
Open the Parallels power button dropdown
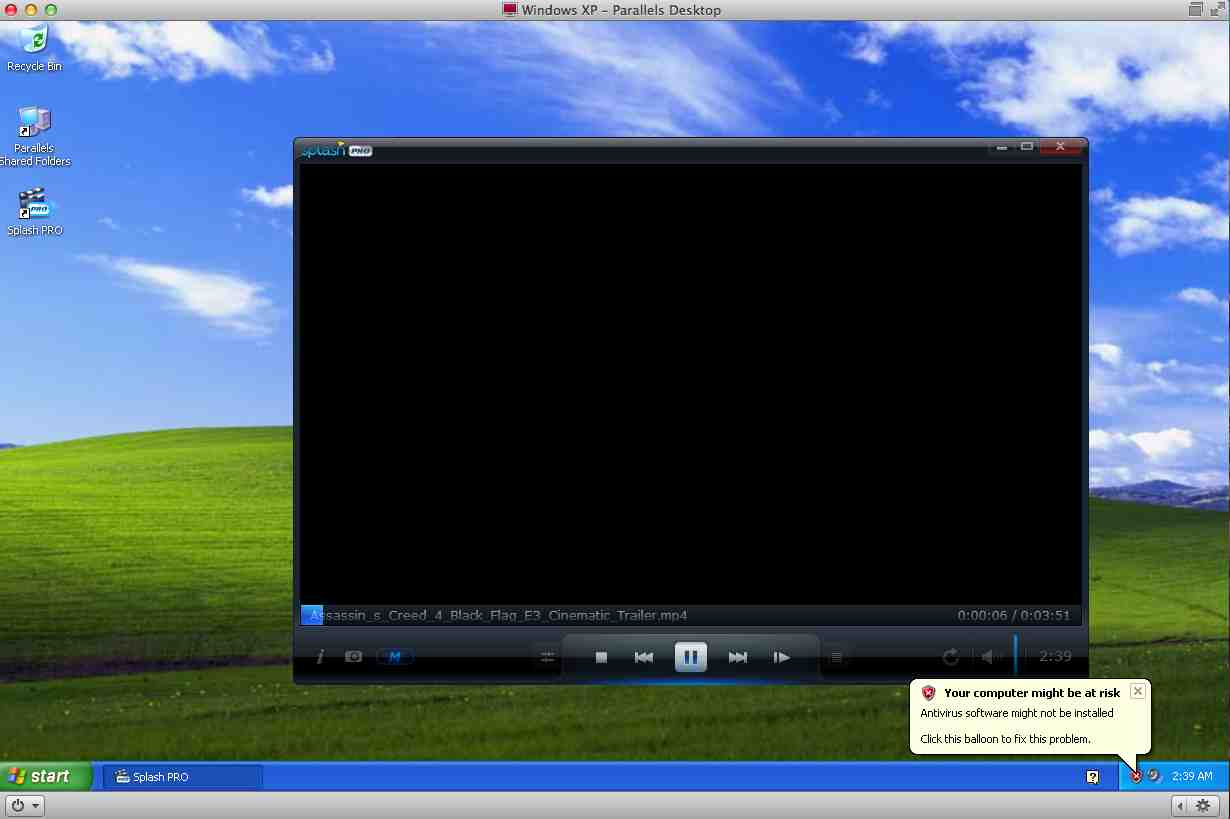pos(24,805)
